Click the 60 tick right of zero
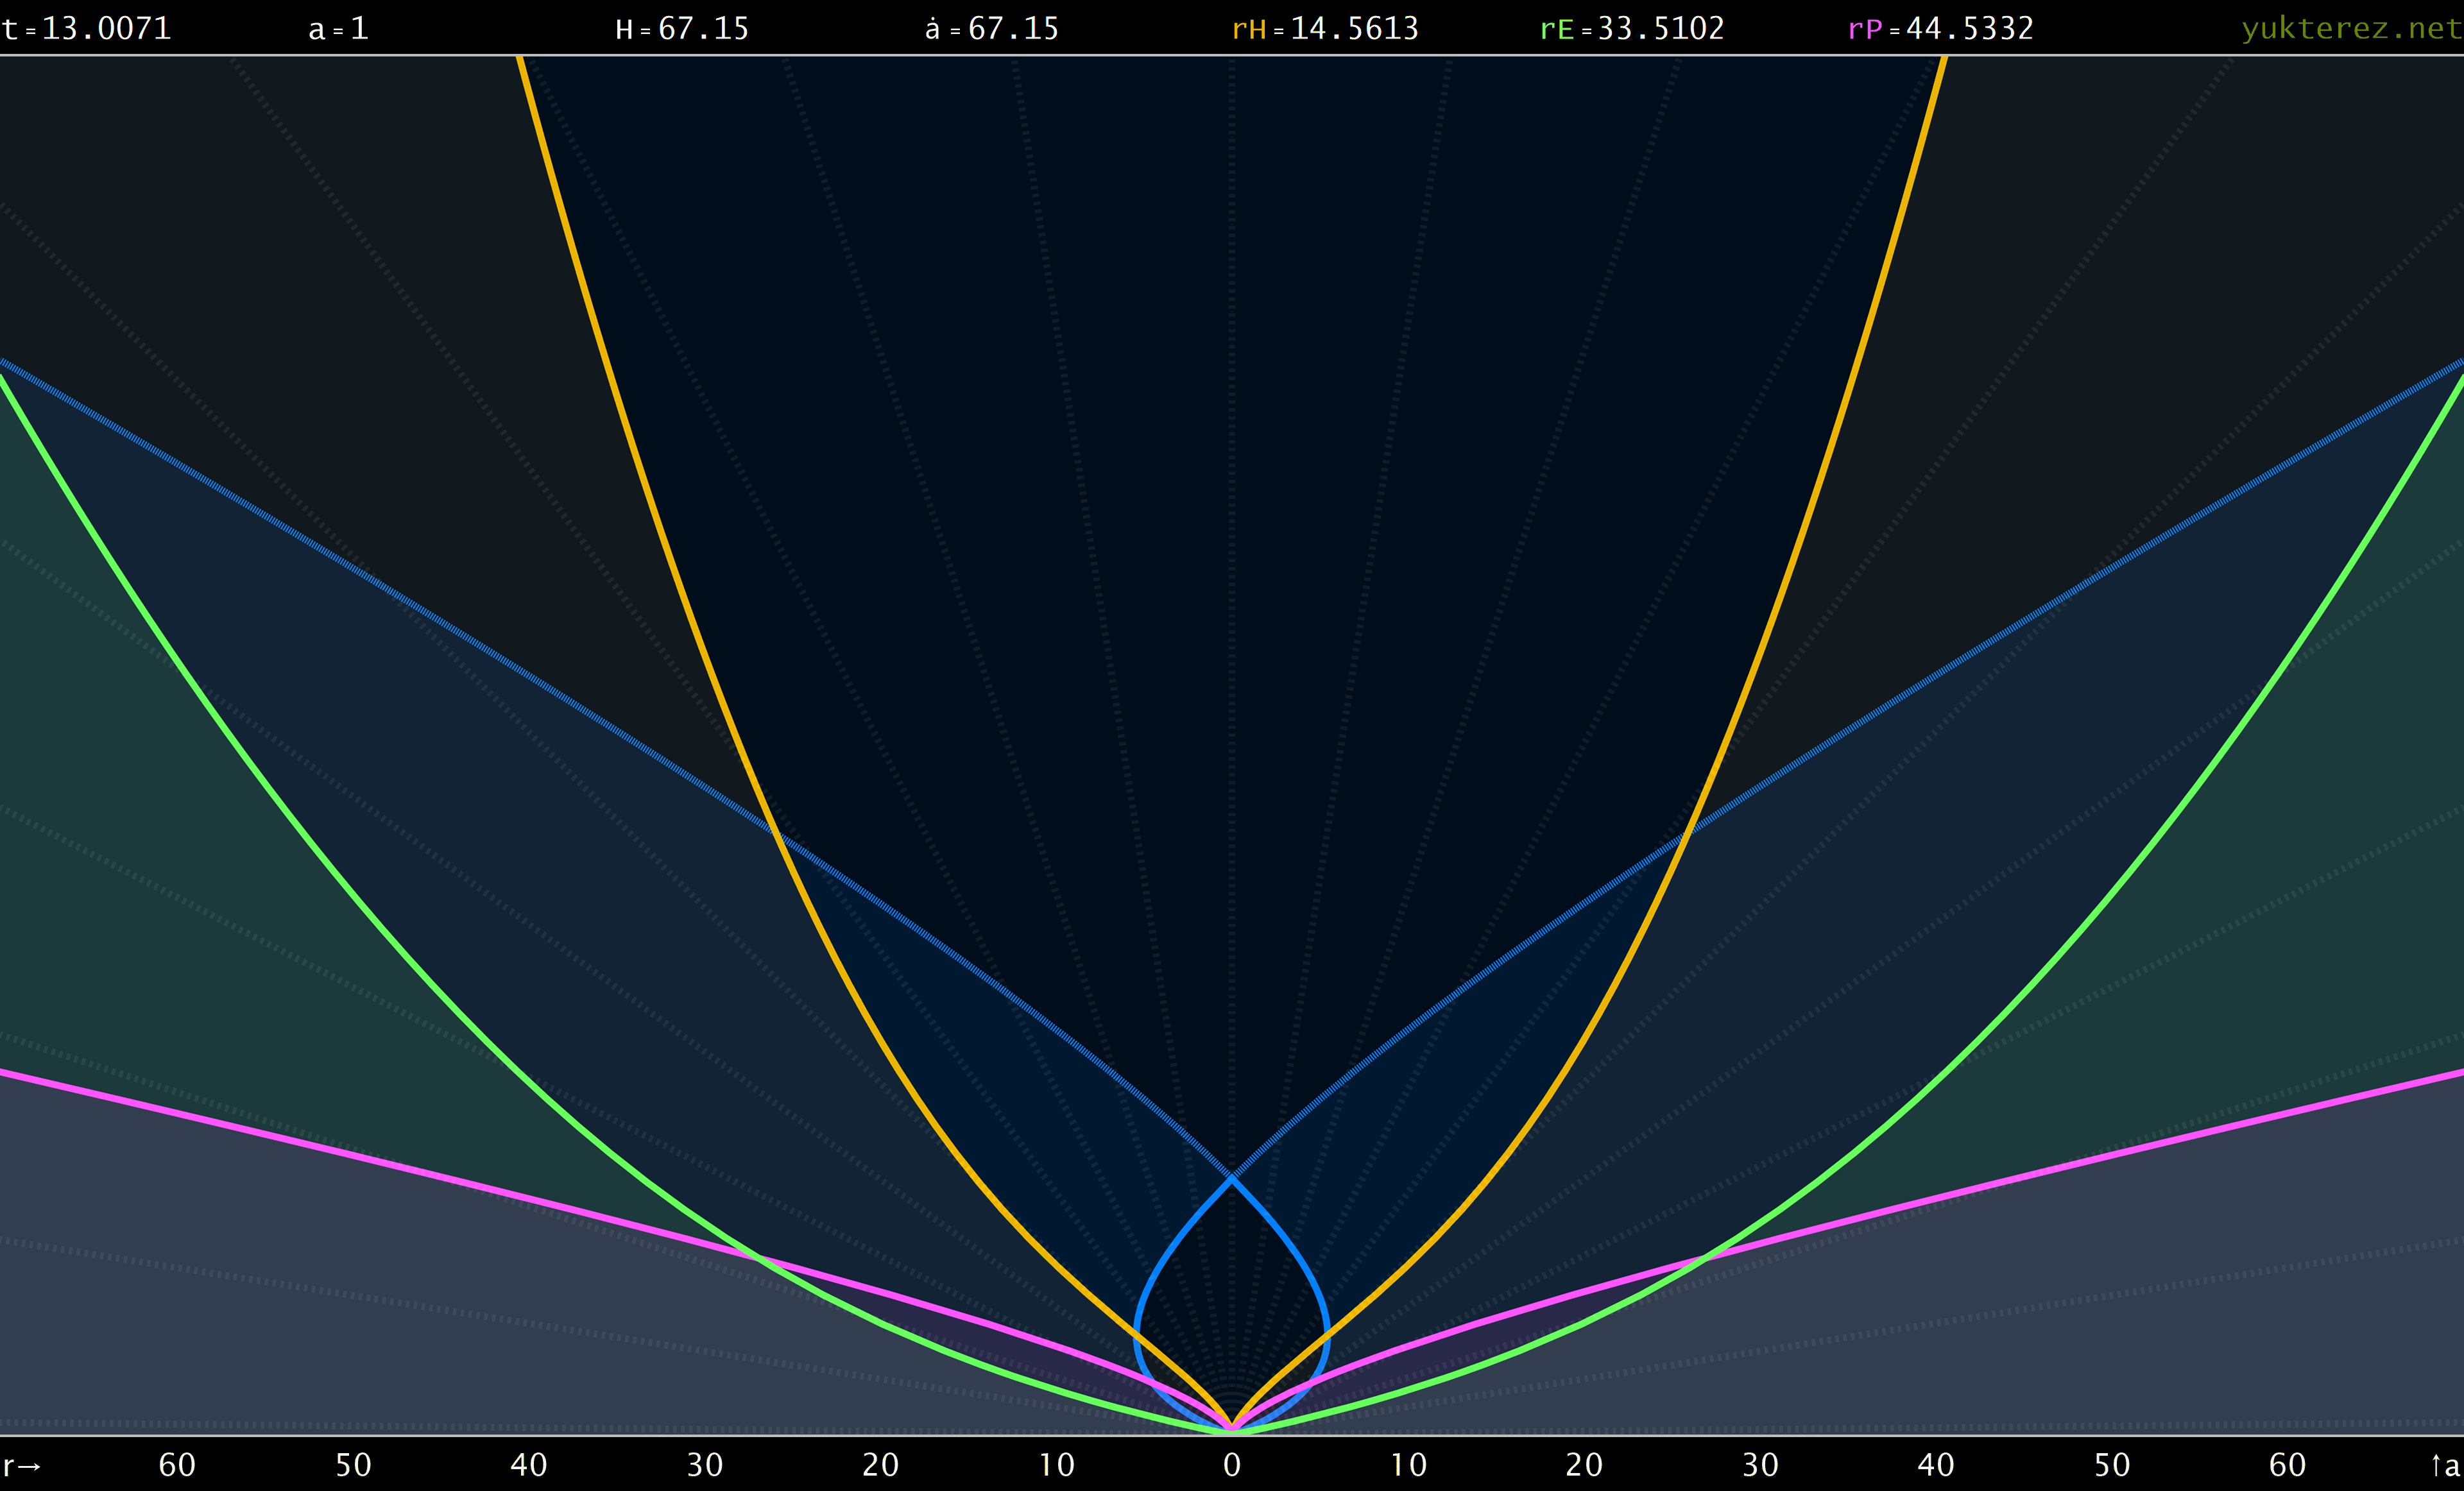Viewport: 2464px width, 1491px height. pyautogui.click(x=2287, y=1466)
